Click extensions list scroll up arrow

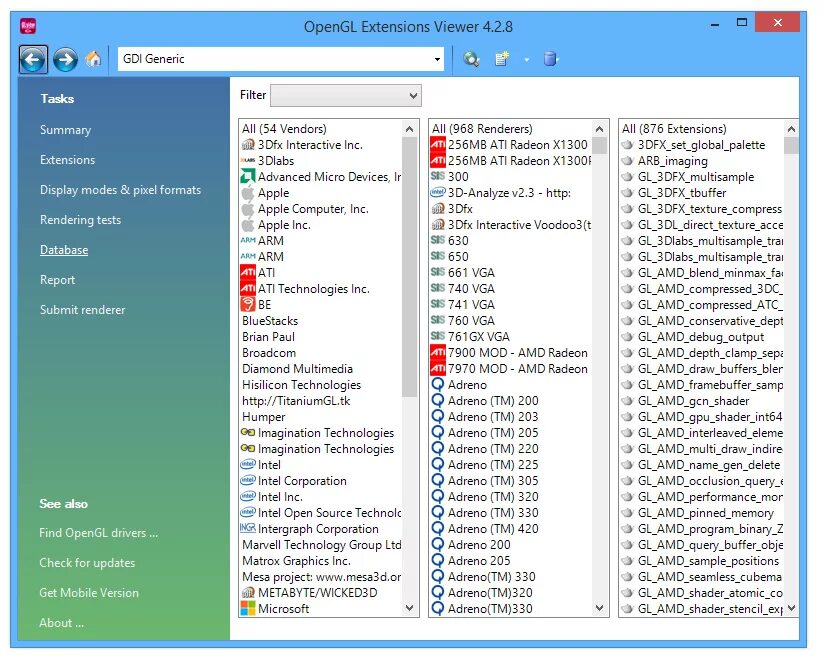(791, 129)
